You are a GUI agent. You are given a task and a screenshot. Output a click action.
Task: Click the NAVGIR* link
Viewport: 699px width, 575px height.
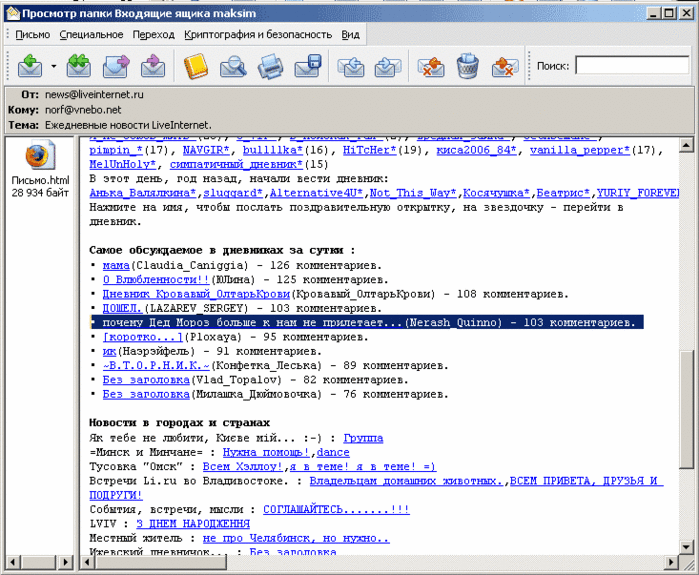point(206,150)
